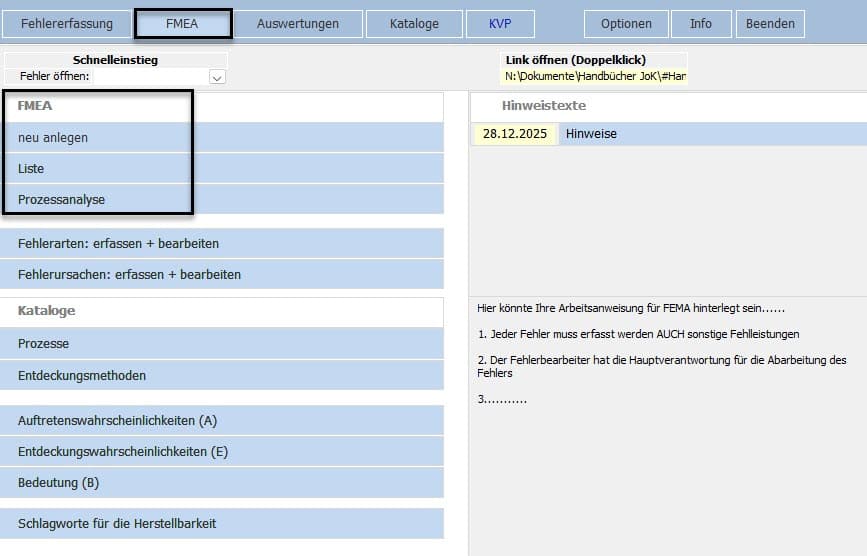Click the Optionen button
Viewport: 867px width, 556px height.
626,24
